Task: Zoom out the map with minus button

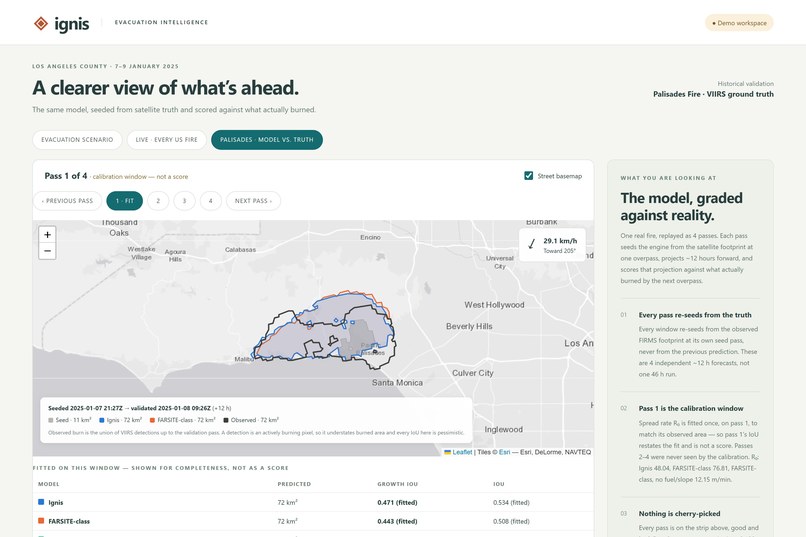Action: 47,251
